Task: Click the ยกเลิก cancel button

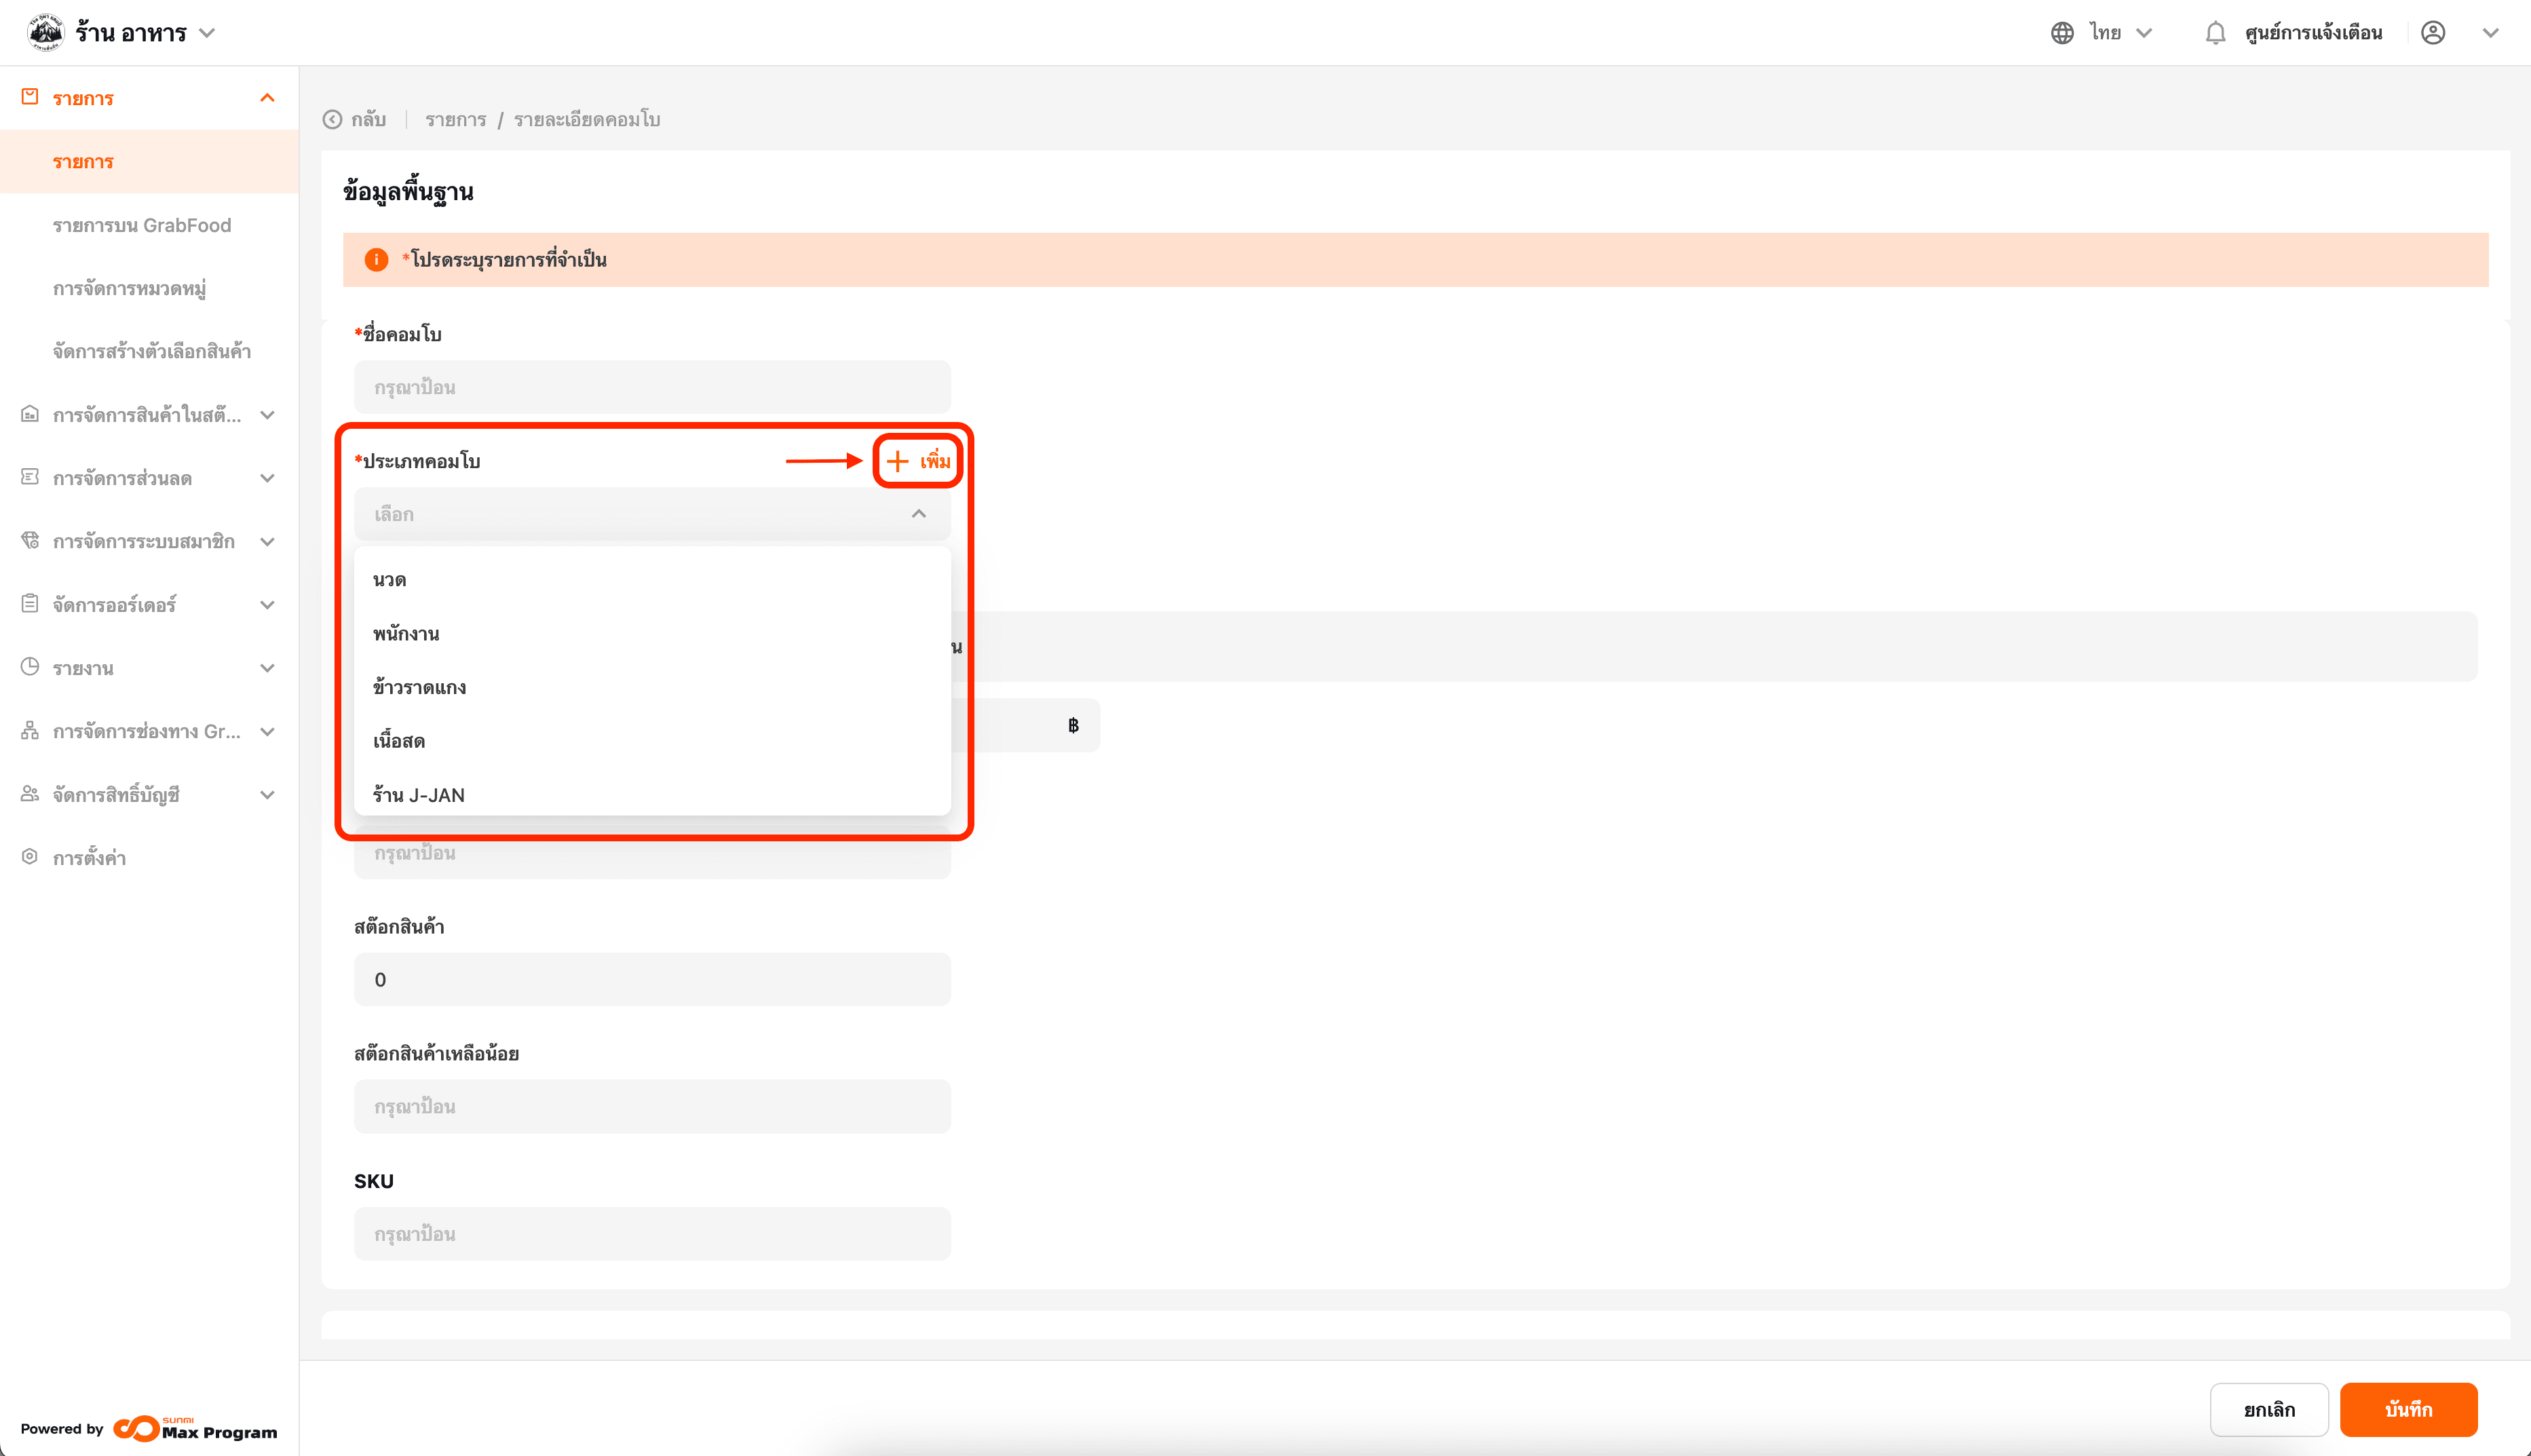Action: pos(2268,1409)
